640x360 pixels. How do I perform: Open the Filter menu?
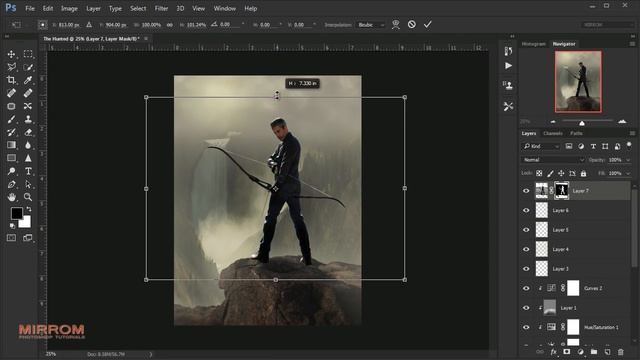(161, 8)
